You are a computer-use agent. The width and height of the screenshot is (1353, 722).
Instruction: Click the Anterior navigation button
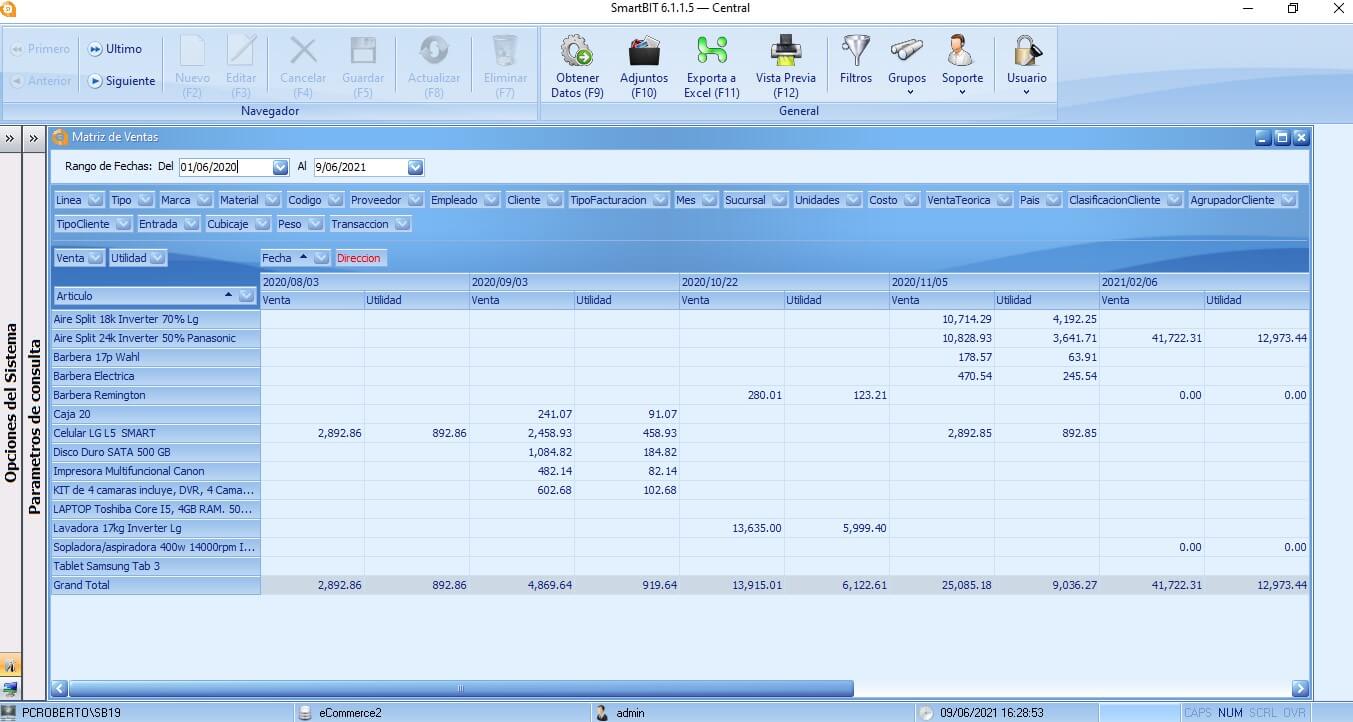40,81
